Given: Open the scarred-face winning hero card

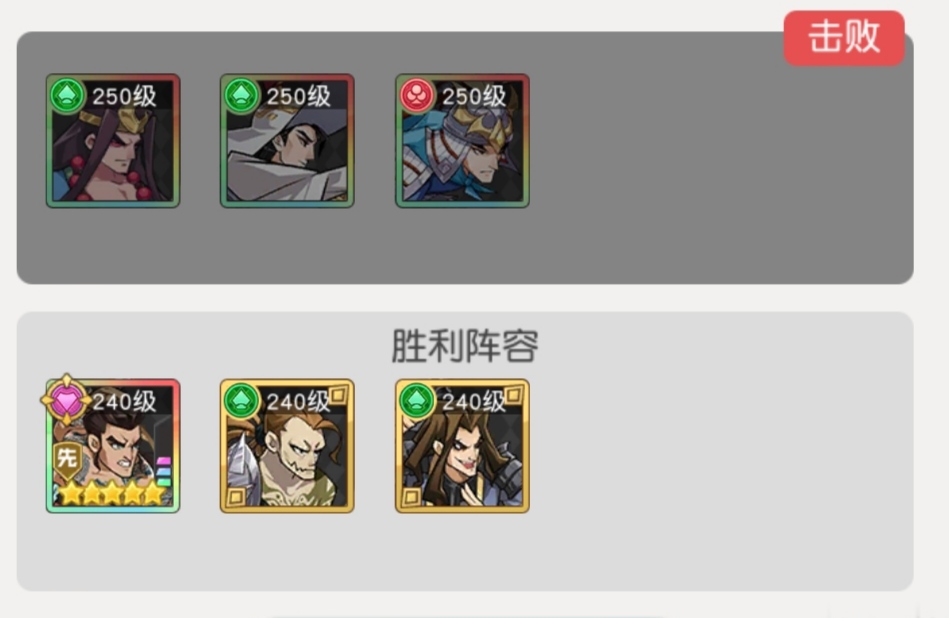Looking at the screenshot, I should 287,446.
